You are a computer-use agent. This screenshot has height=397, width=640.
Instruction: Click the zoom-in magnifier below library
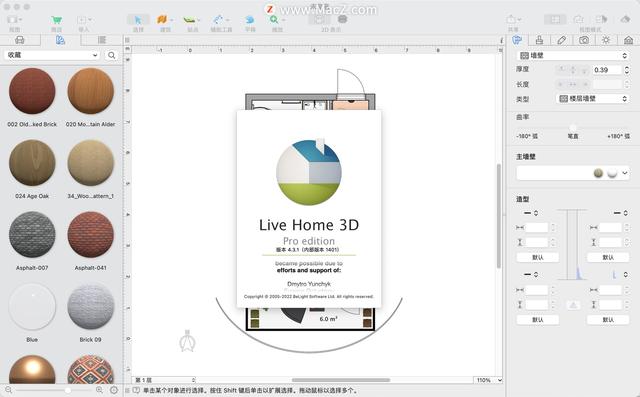pos(99,390)
